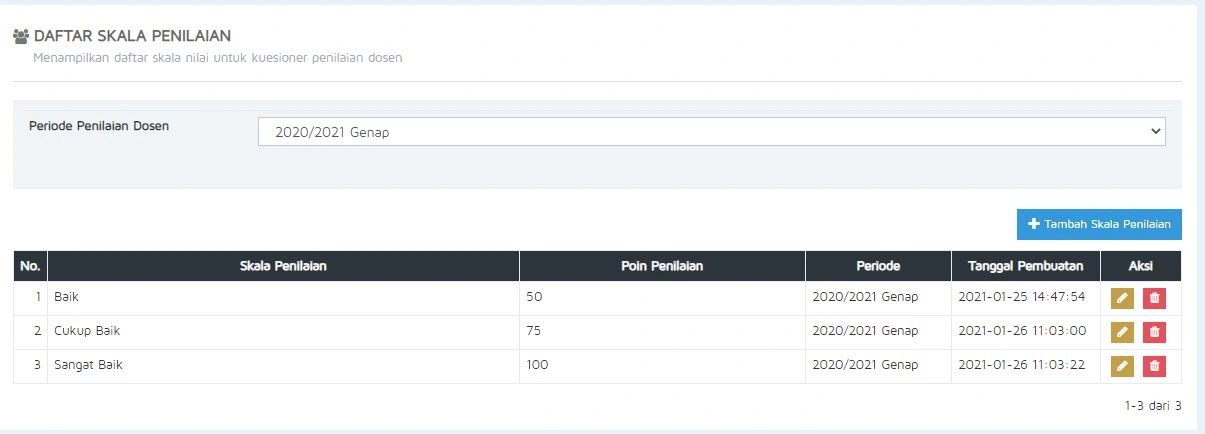Screen dimensions: 1205x434
Task: Remove Sangat Baik with the red trash icon
Action: 1154,366
